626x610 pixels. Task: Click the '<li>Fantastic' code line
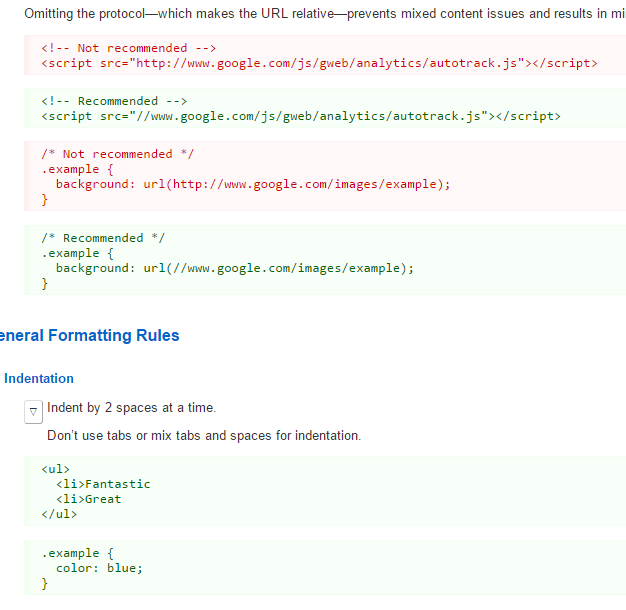[x=103, y=484]
